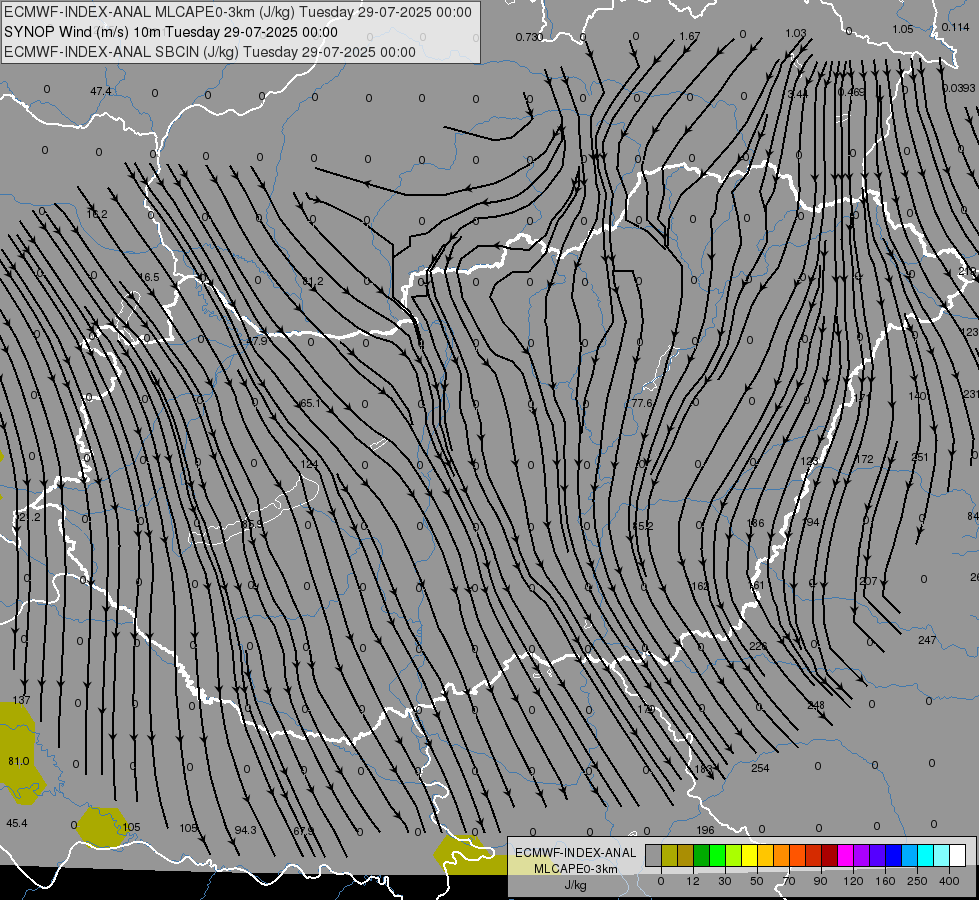Image resolution: width=979 pixels, height=900 pixels.
Task: Click the map value 137
Action: pyautogui.click(x=21, y=700)
